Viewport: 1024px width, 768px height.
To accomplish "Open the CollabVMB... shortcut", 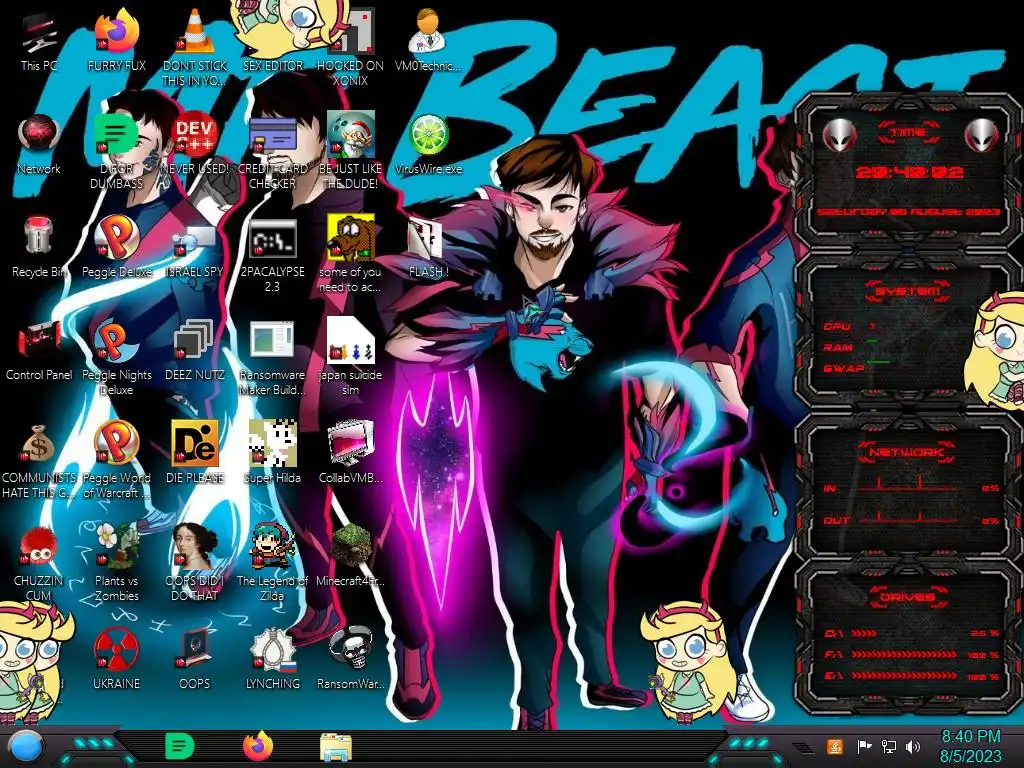I will (x=351, y=453).
